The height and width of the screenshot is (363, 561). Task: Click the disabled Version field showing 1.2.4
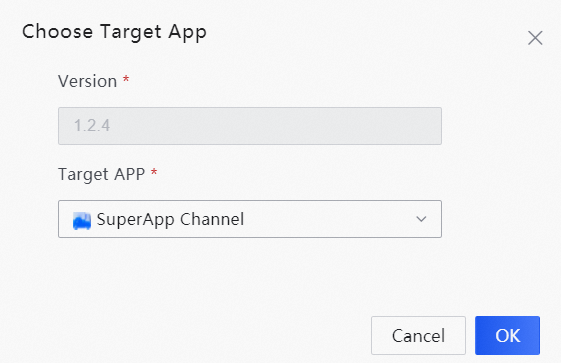tap(250, 126)
